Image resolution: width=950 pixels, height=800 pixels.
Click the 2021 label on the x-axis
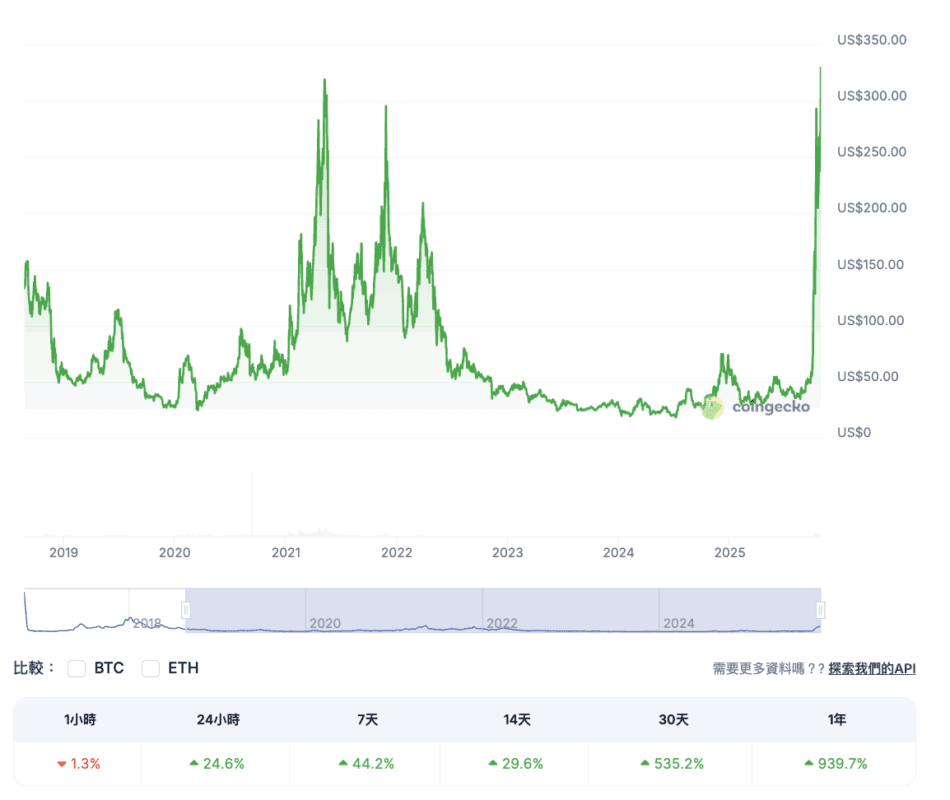point(286,552)
